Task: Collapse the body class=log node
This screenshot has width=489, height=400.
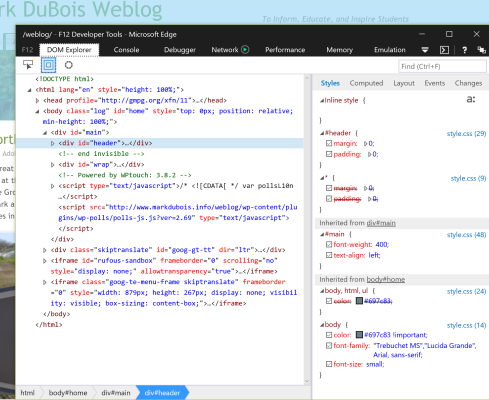Action: [37, 111]
